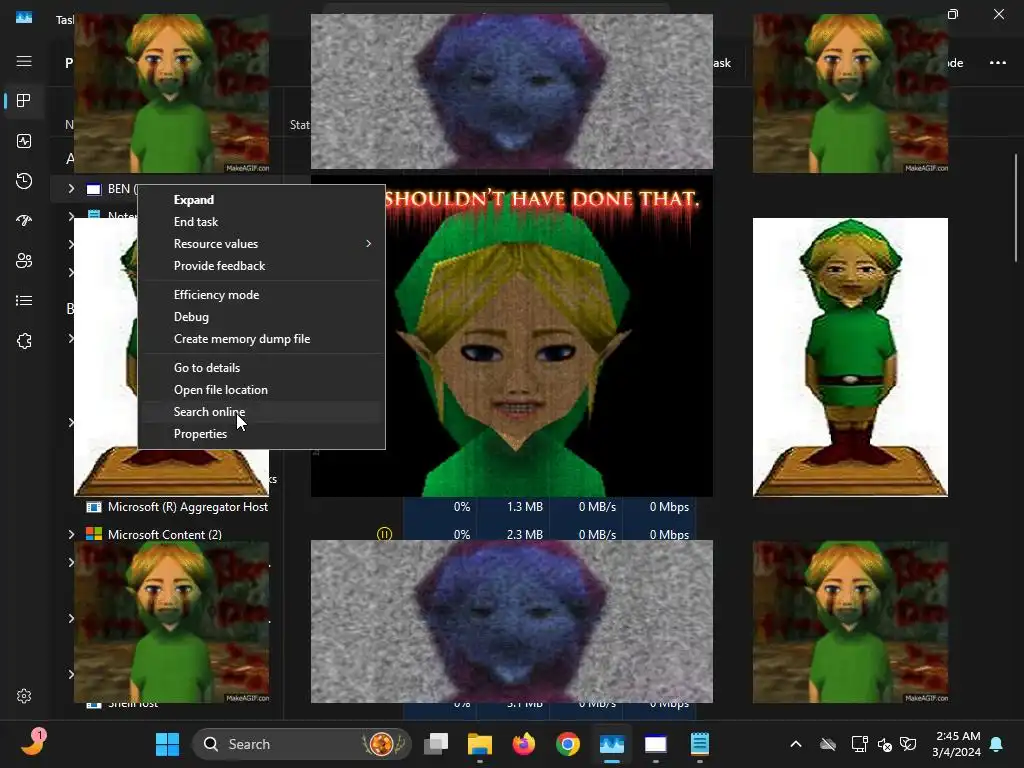Viewport: 1024px width, 768px height.
Task: Click the 2.3 MB memory cell
Action: point(524,534)
